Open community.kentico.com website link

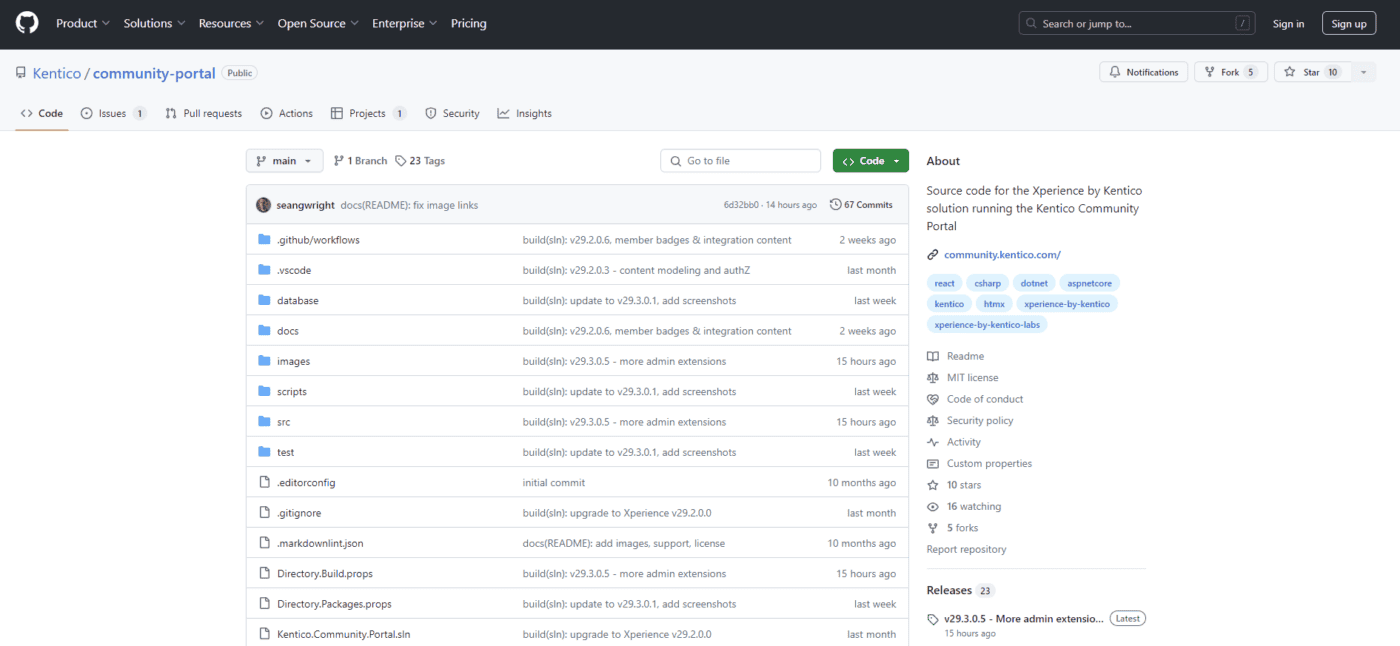point(1002,255)
